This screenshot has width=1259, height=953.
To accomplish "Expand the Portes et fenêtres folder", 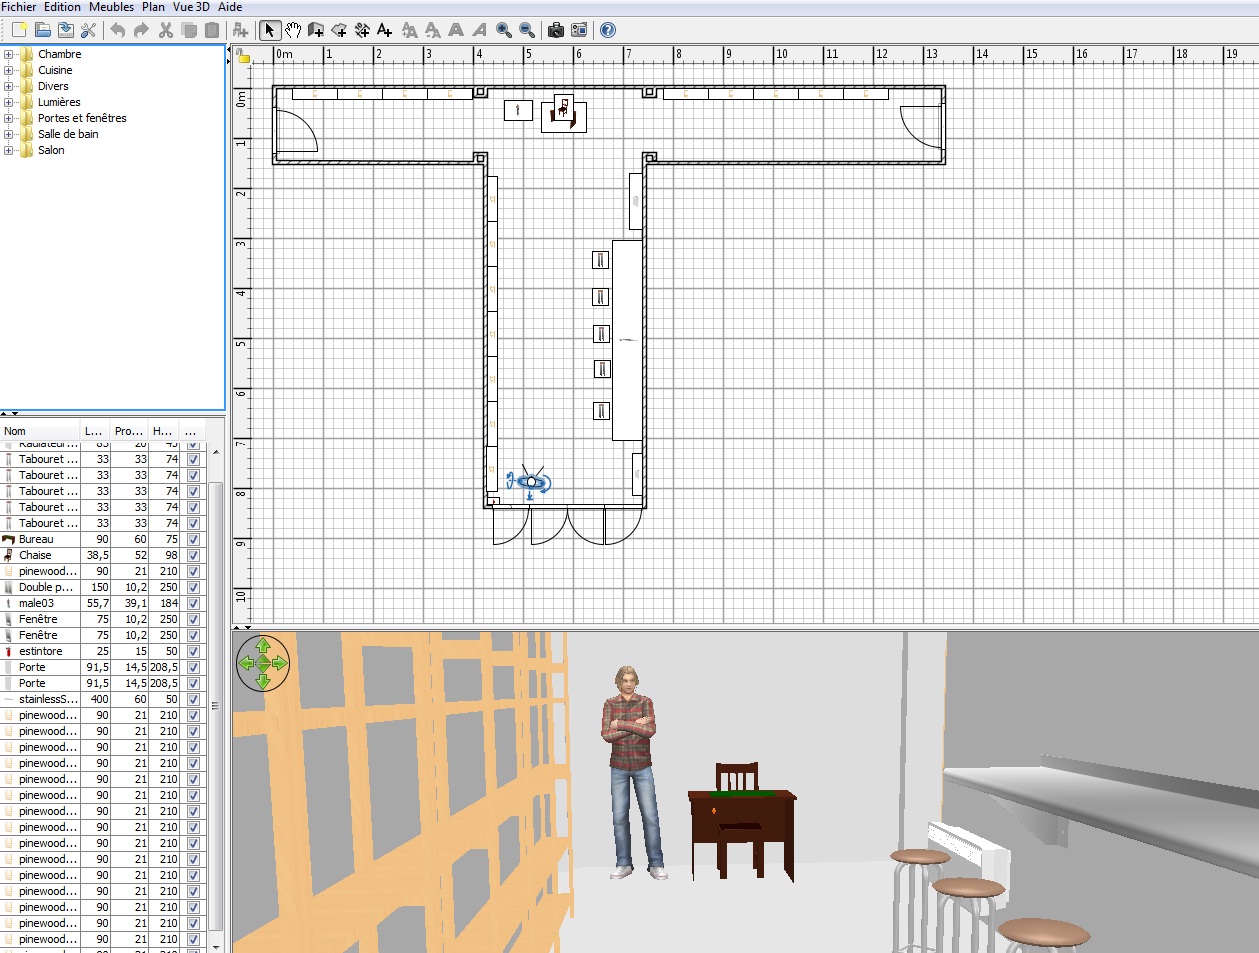I will (x=9, y=118).
